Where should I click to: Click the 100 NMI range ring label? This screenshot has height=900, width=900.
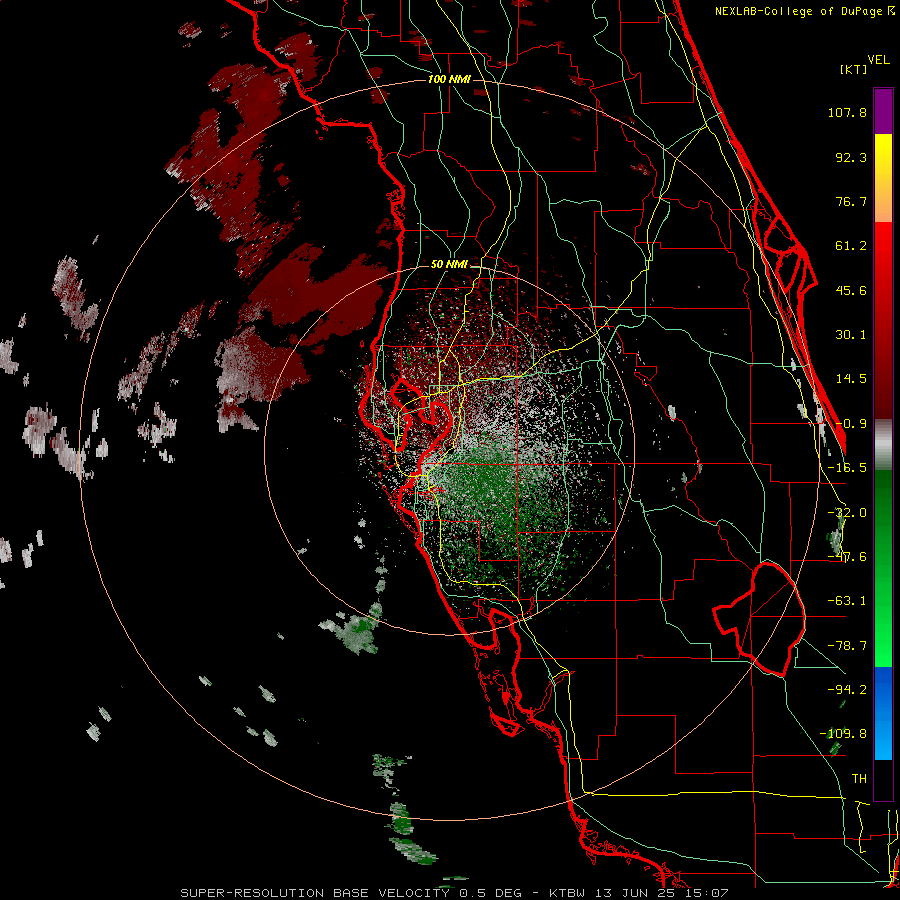[449, 79]
